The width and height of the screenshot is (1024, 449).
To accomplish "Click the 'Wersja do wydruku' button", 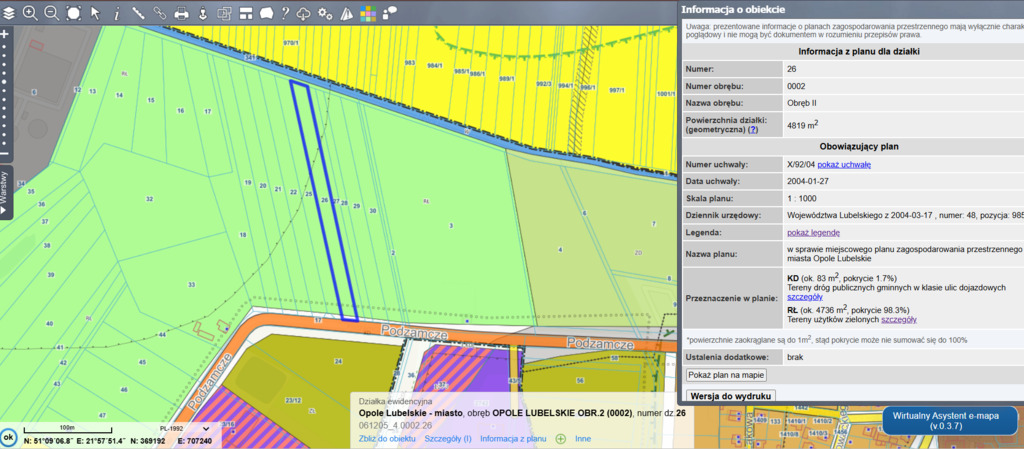I will (733, 397).
